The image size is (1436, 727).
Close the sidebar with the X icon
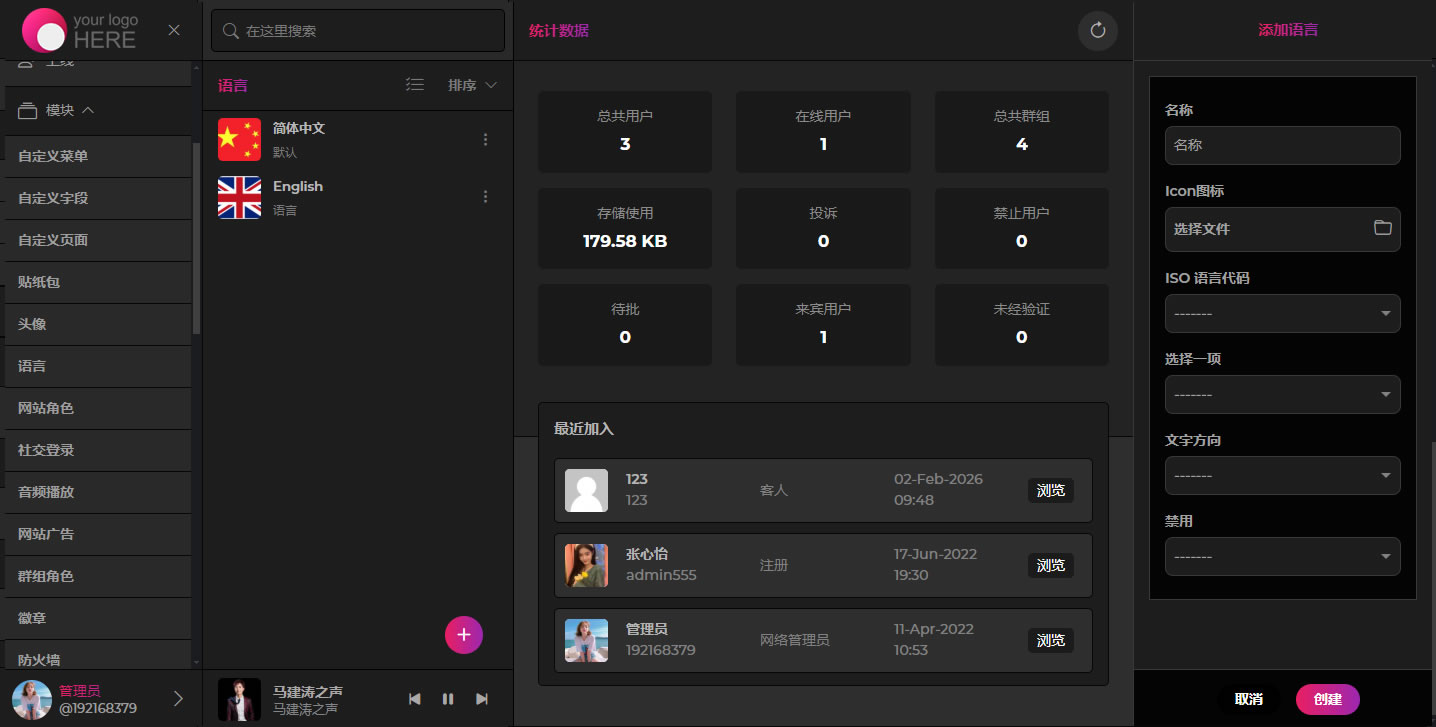coord(174,30)
